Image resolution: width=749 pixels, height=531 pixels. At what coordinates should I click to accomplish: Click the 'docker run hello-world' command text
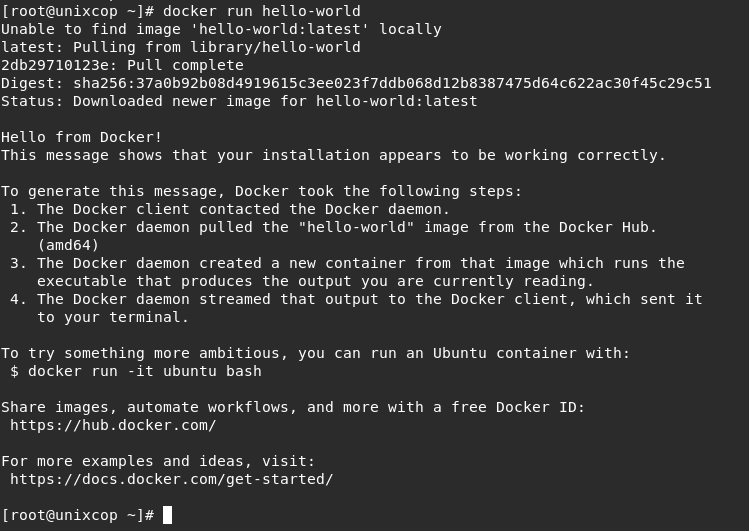[x=262, y=11]
